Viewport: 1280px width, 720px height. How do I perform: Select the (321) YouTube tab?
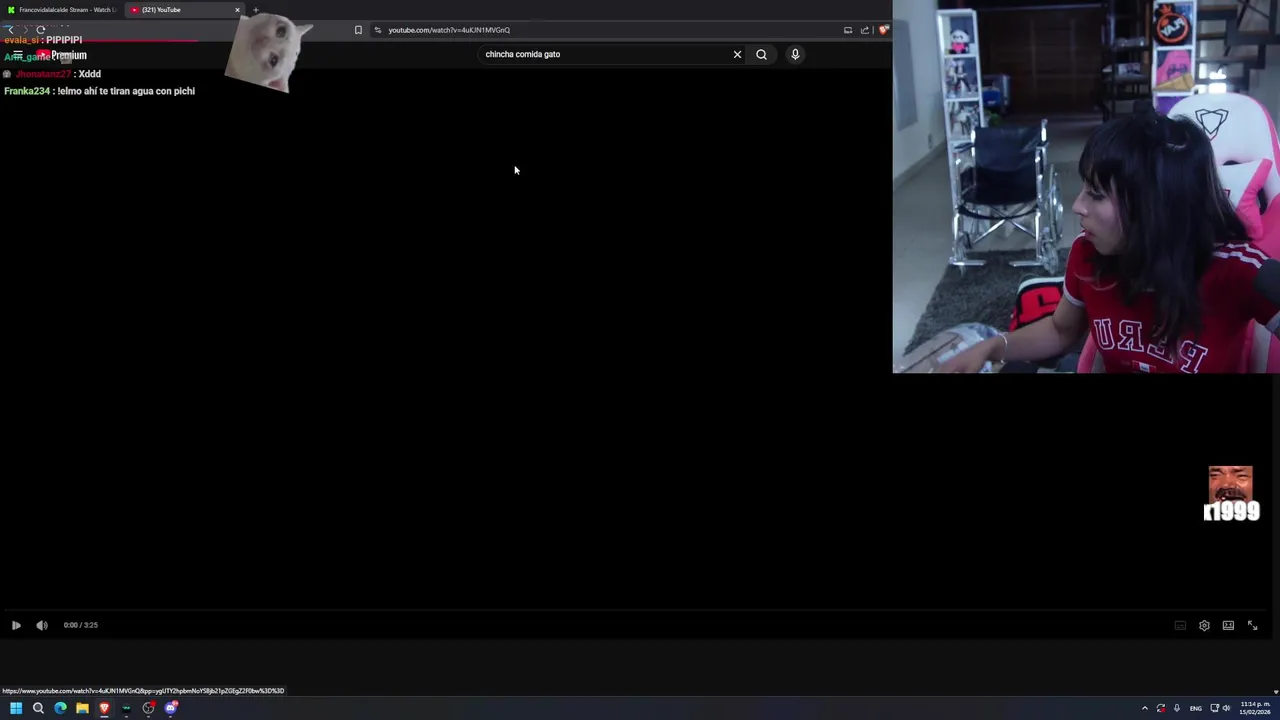180,10
